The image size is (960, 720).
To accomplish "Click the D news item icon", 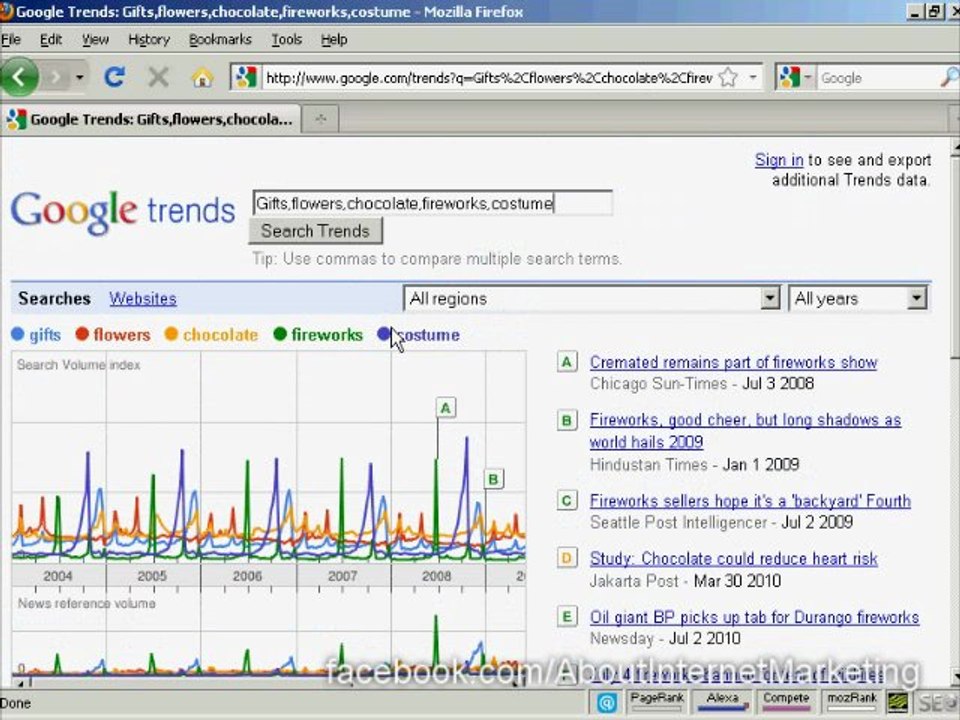I will pos(567,558).
